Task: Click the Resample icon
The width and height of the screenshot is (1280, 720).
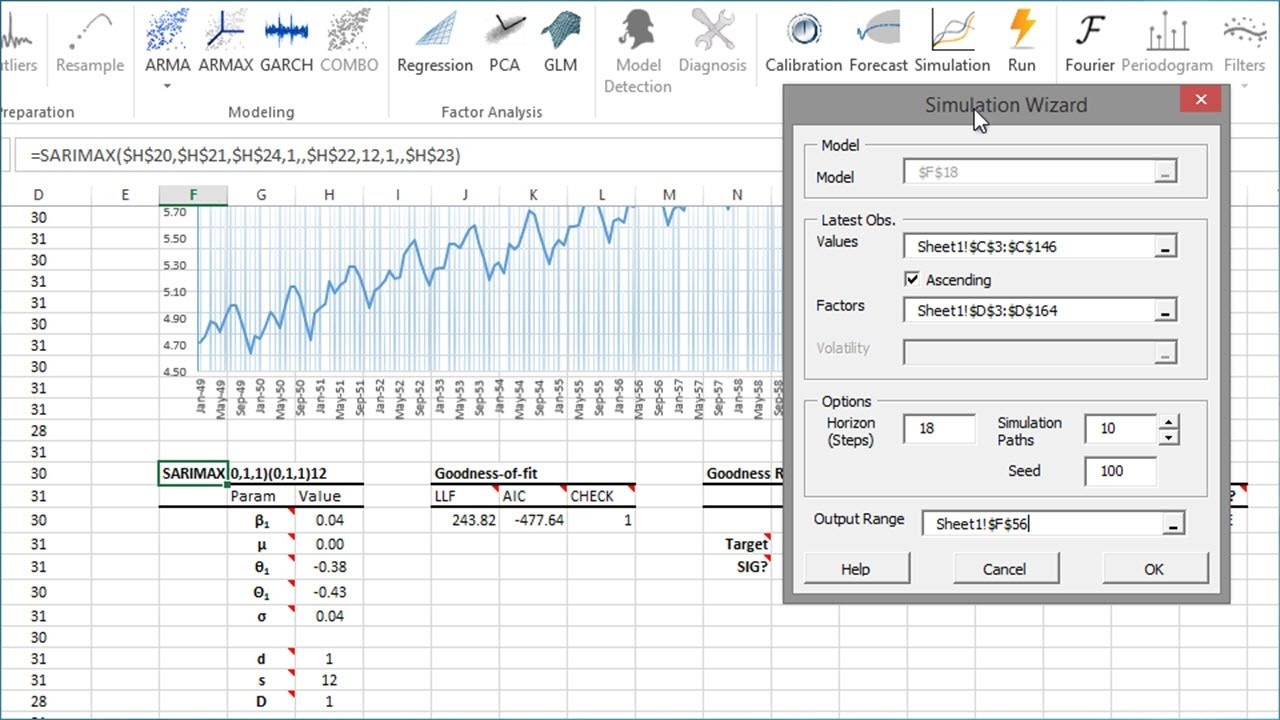Action: tap(90, 42)
